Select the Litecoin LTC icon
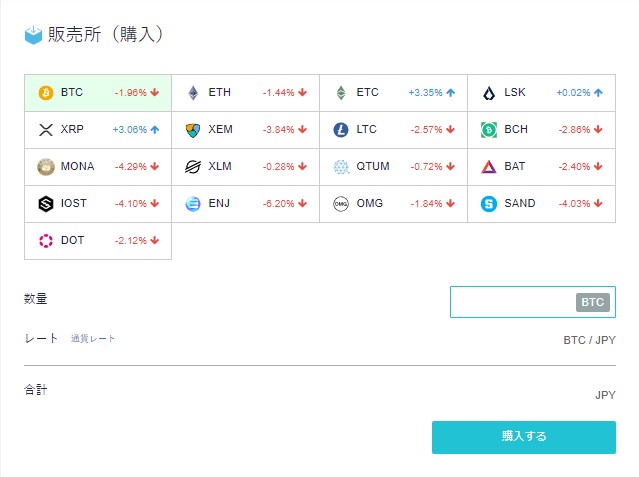This screenshot has height=477, width=639. pos(341,130)
